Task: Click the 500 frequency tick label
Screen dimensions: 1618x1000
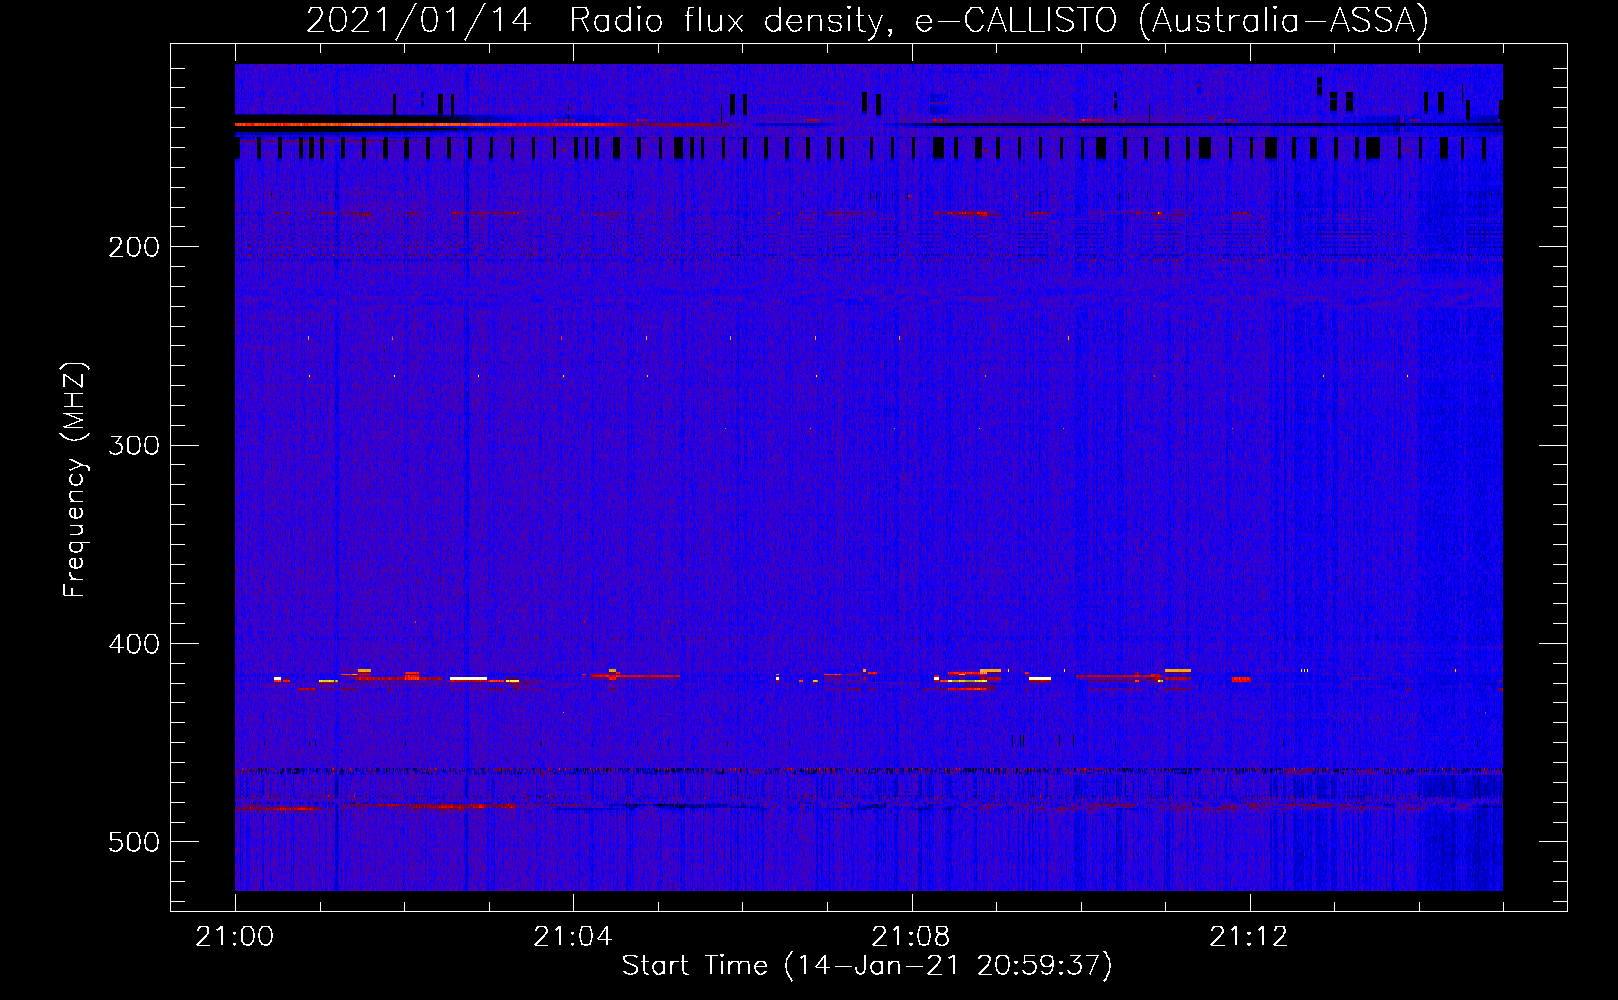Action: coord(134,842)
